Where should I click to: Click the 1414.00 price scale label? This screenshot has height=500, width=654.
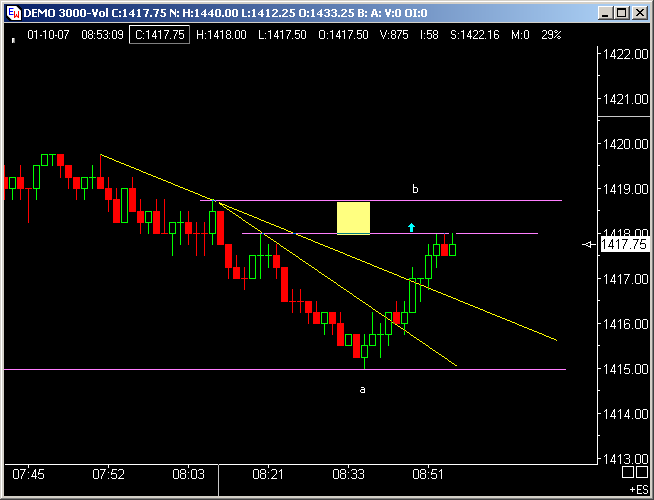626,414
